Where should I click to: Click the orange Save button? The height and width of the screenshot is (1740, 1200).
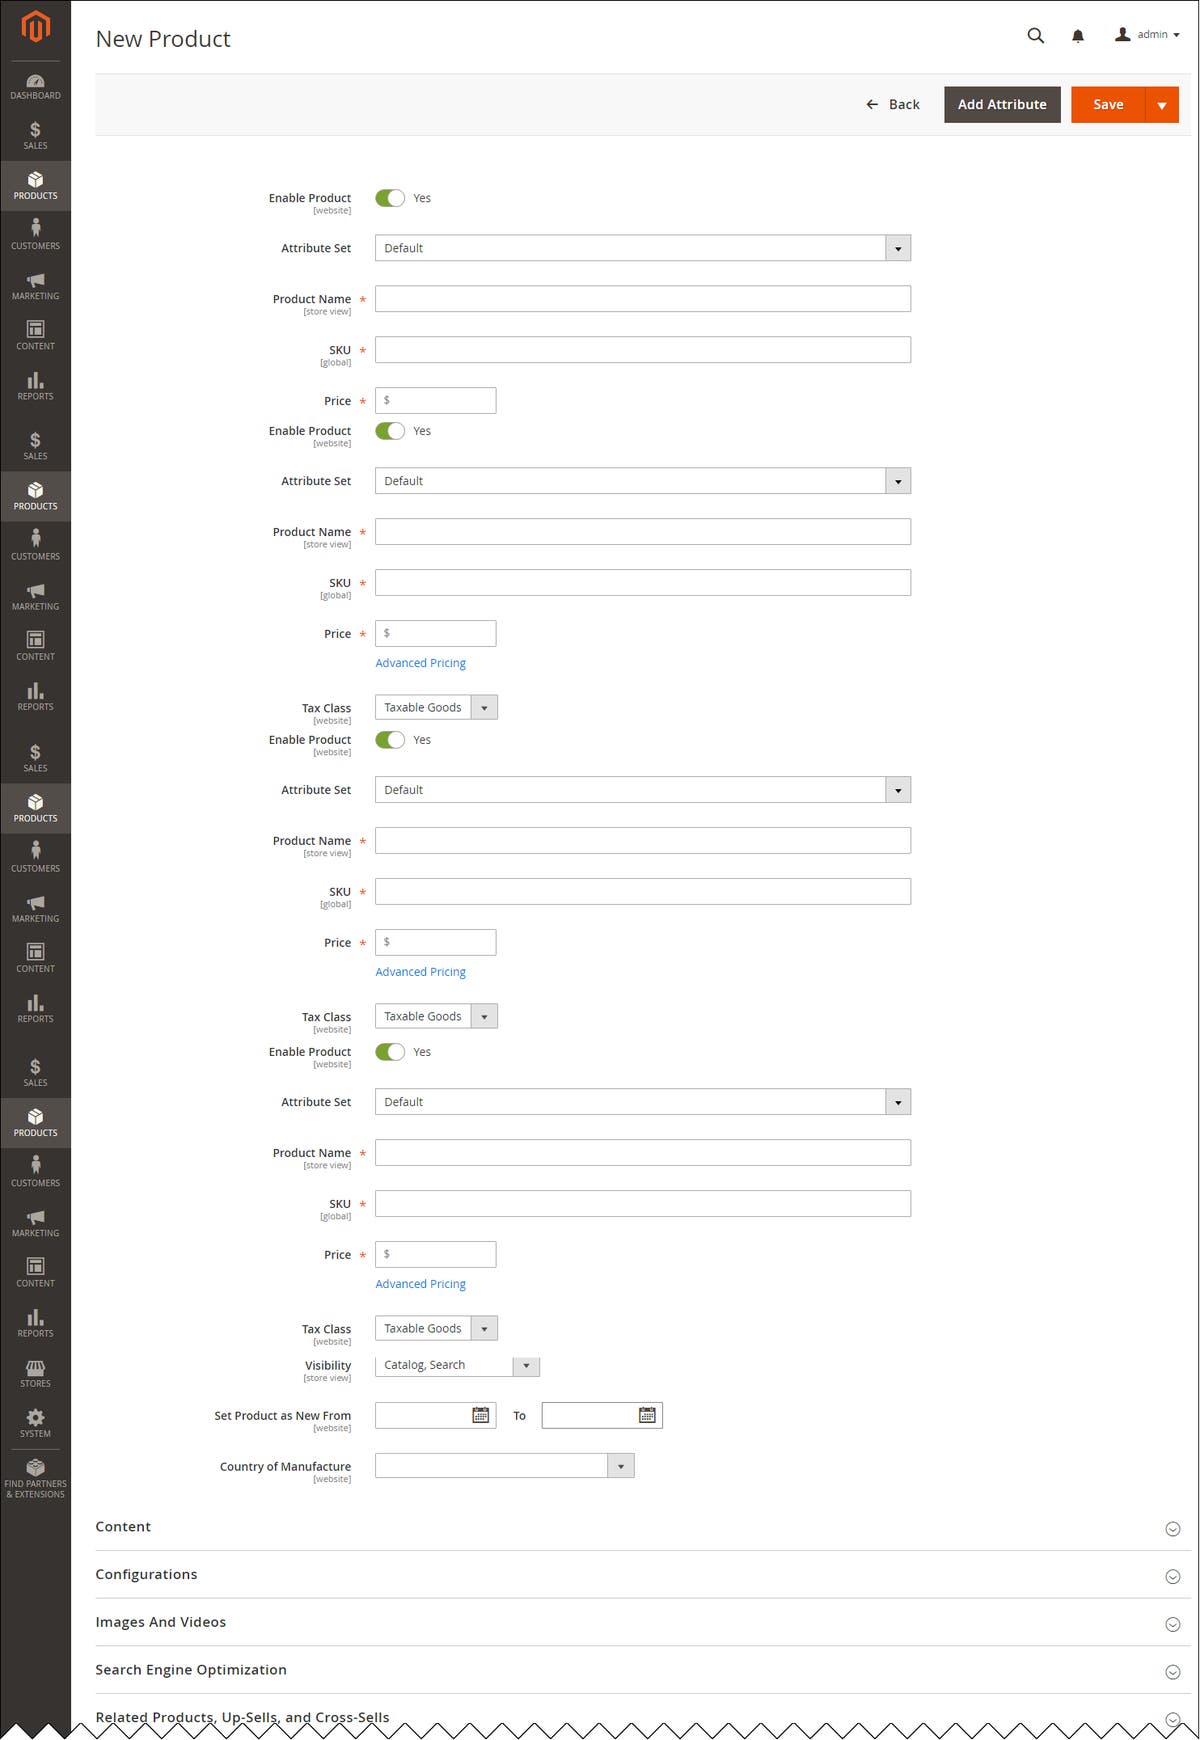[1108, 105]
